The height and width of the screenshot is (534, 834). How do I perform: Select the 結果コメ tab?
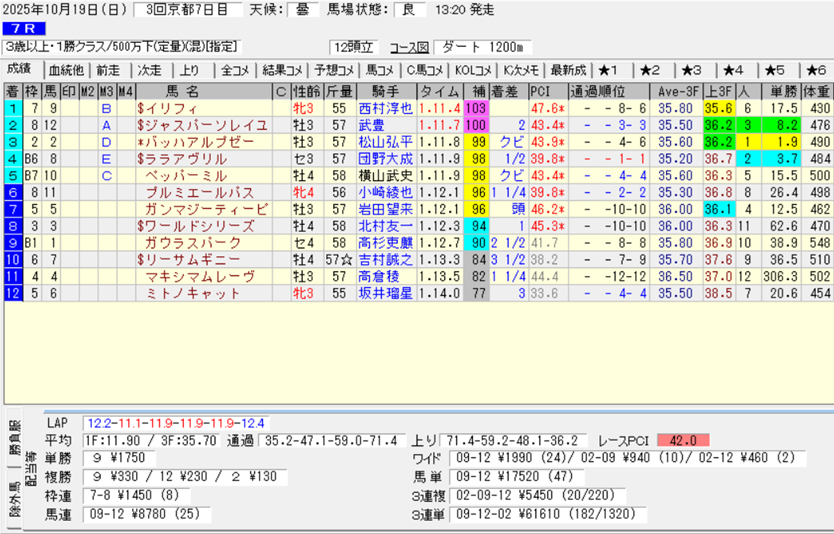[x=282, y=70]
